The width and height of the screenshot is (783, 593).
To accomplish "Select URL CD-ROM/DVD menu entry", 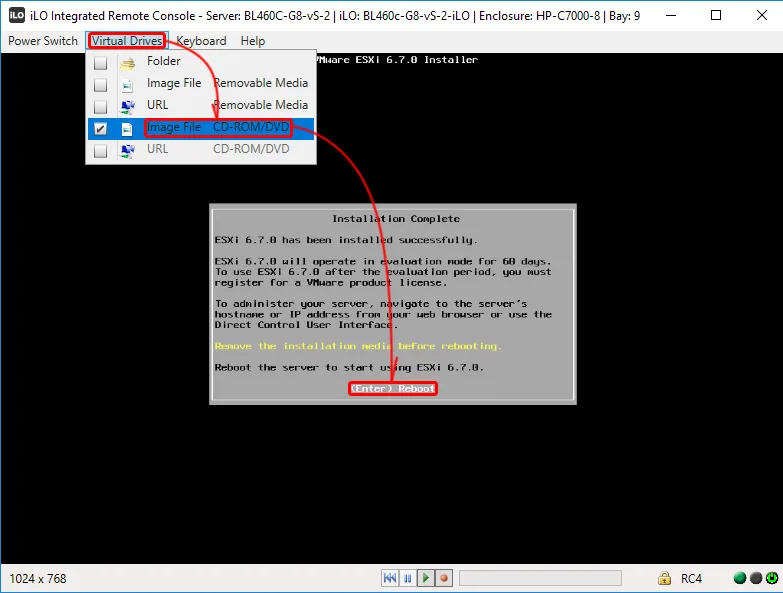I will click(201, 149).
